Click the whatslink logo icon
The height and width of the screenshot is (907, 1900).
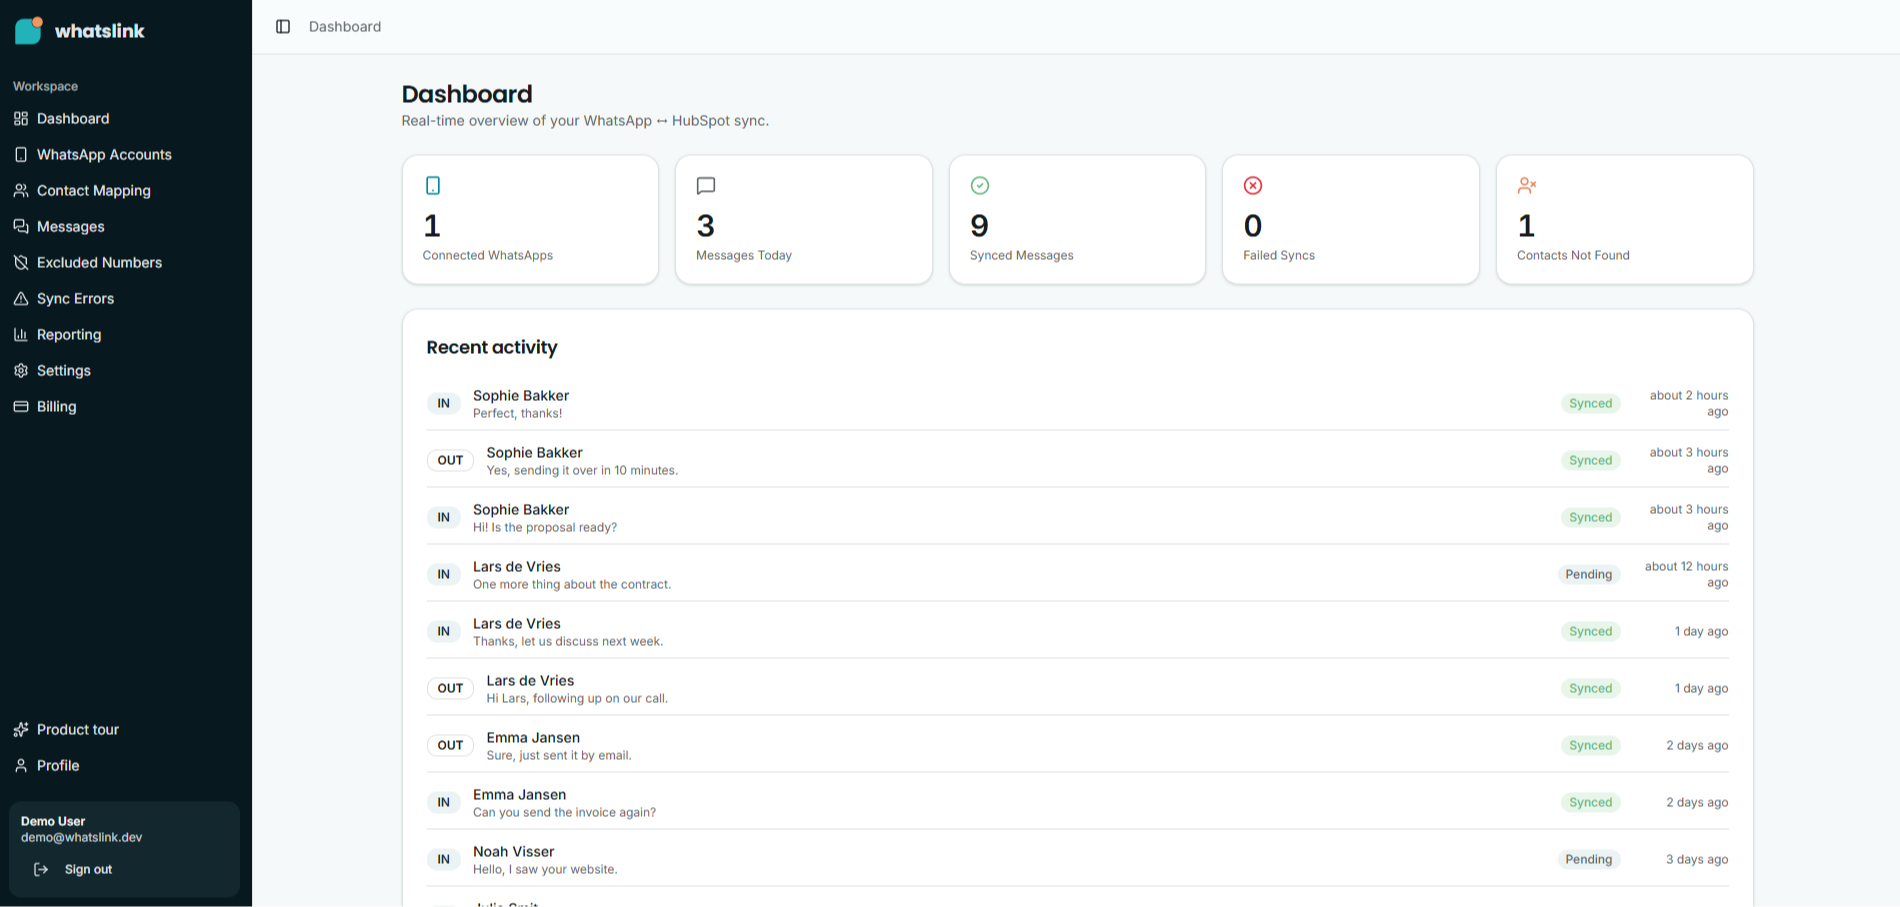coord(29,30)
